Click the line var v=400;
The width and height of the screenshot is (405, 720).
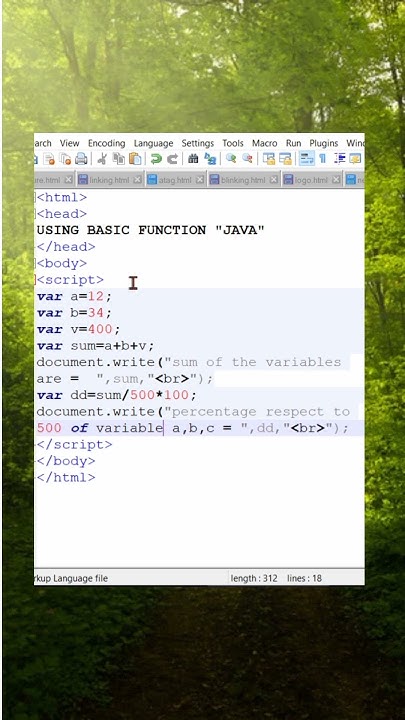tap(78, 329)
